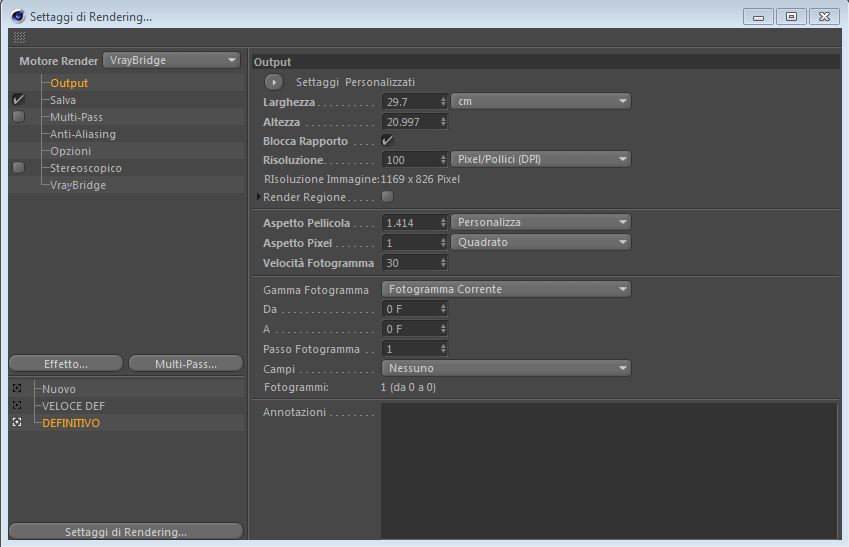The width and height of the screenshot is (849, 547).
Task: Click the Passo Fotogramma stepper arrows
Action: coord(443,349)
